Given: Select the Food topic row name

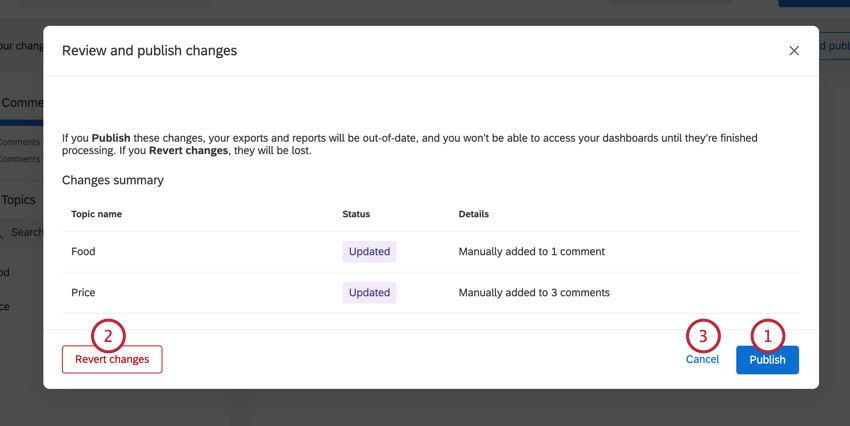Looking at the screenshot, I should coord(84,252).
